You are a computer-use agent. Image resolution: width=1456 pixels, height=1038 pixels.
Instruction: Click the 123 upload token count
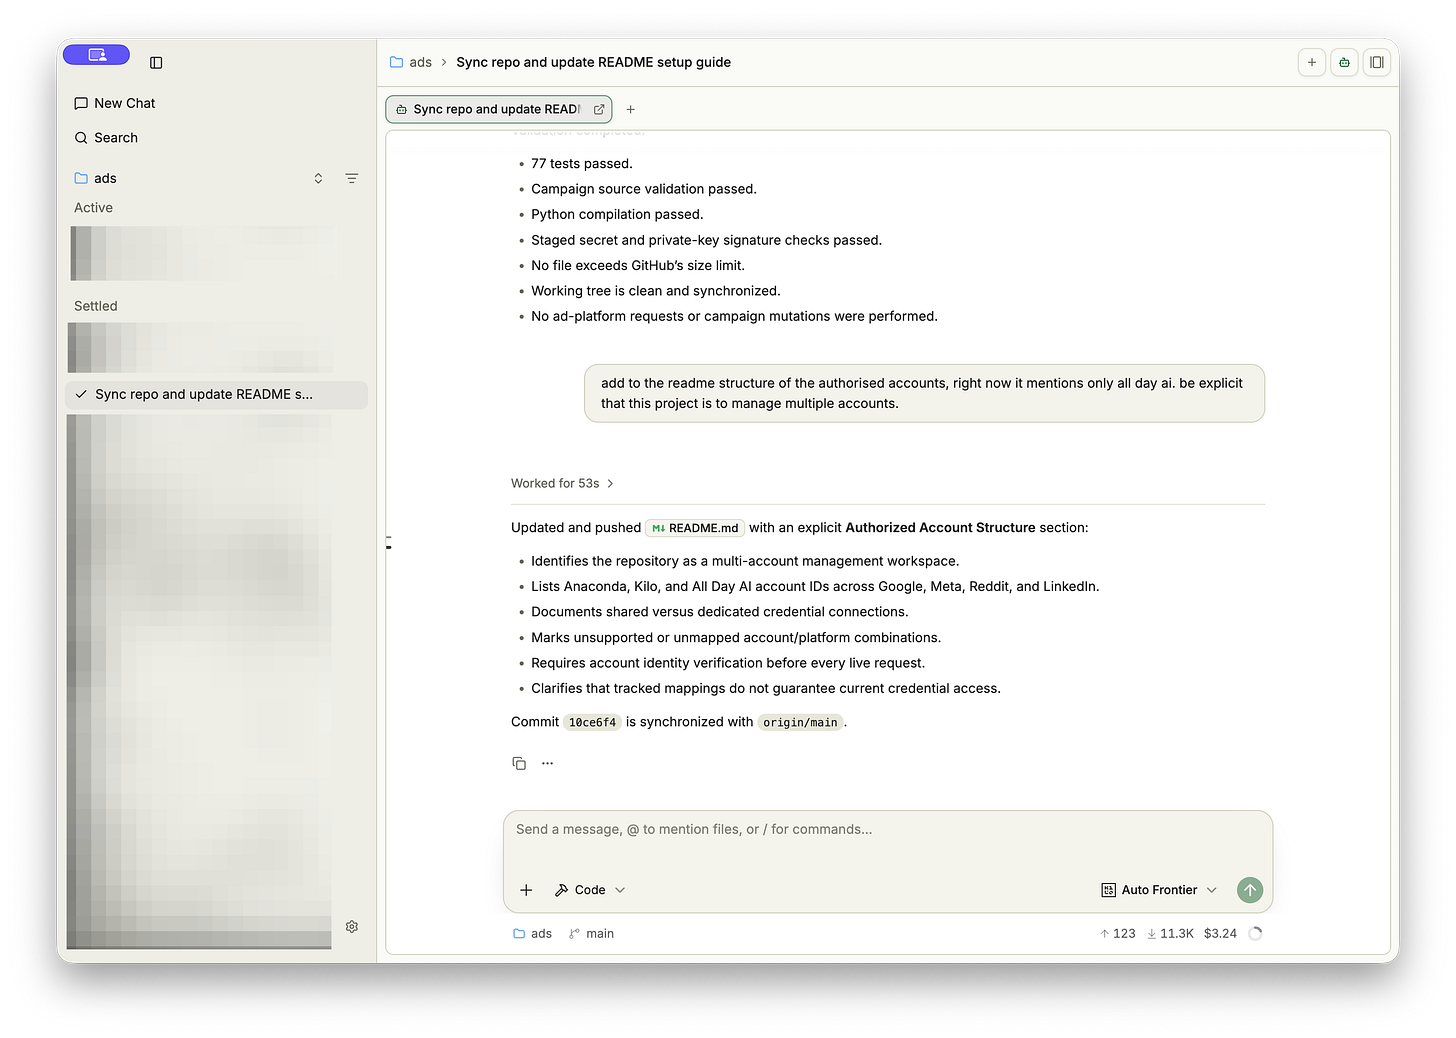tap(1118, 934)
